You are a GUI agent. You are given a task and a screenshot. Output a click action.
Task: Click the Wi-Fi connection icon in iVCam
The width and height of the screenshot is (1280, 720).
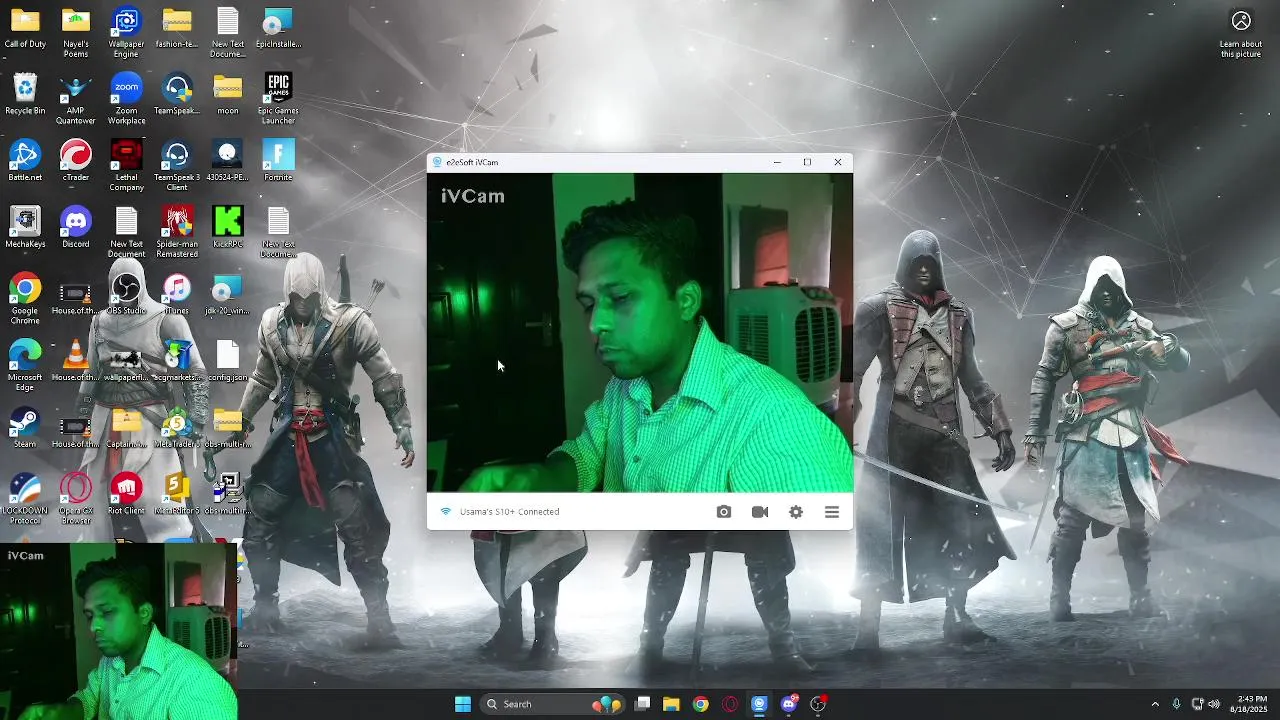click(x=446, y=512)
